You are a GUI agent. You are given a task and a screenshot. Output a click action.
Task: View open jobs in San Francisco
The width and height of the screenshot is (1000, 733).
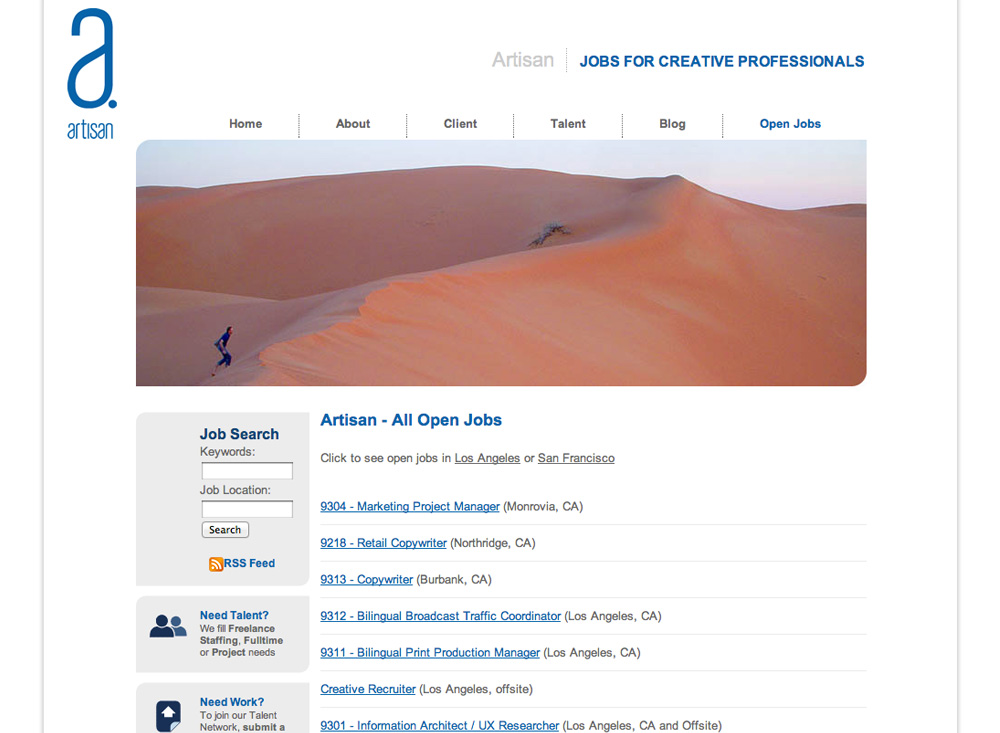pos(576,458)
